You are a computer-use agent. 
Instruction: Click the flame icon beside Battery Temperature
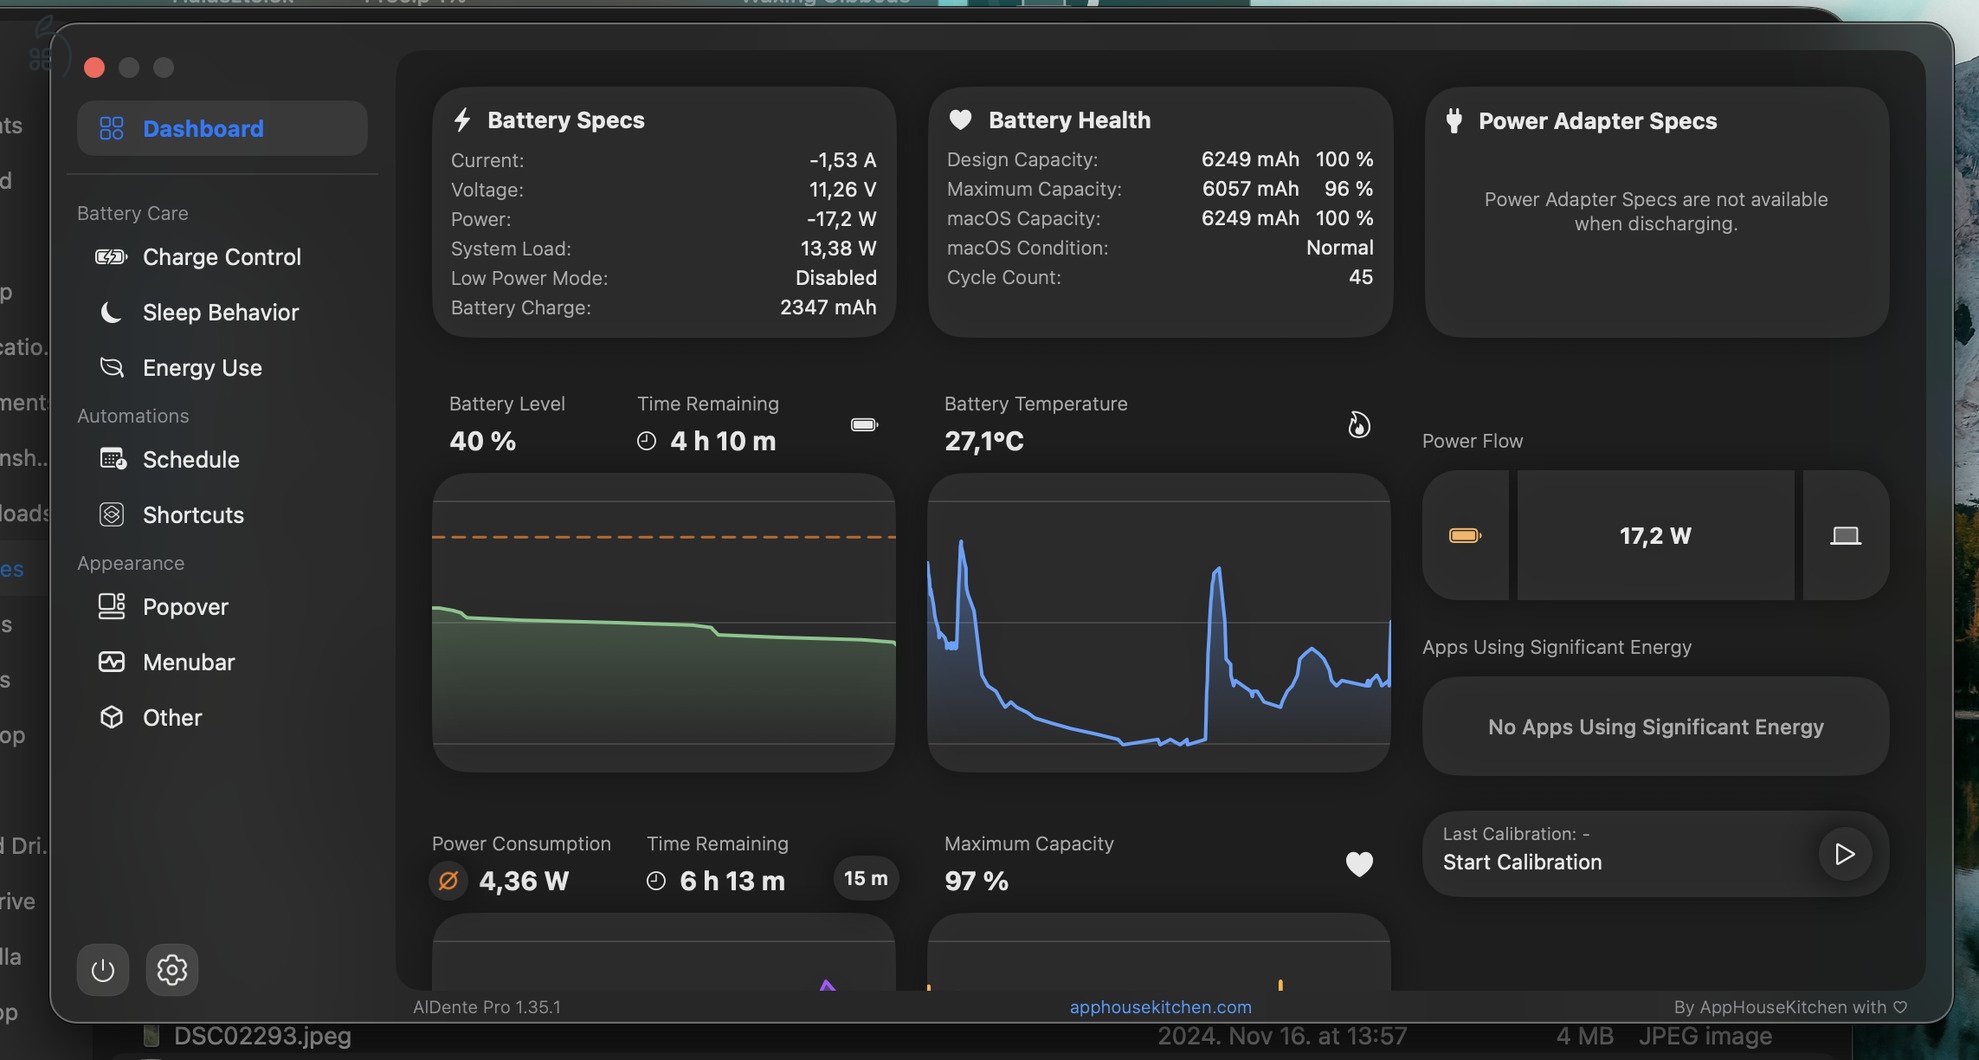1358,425
